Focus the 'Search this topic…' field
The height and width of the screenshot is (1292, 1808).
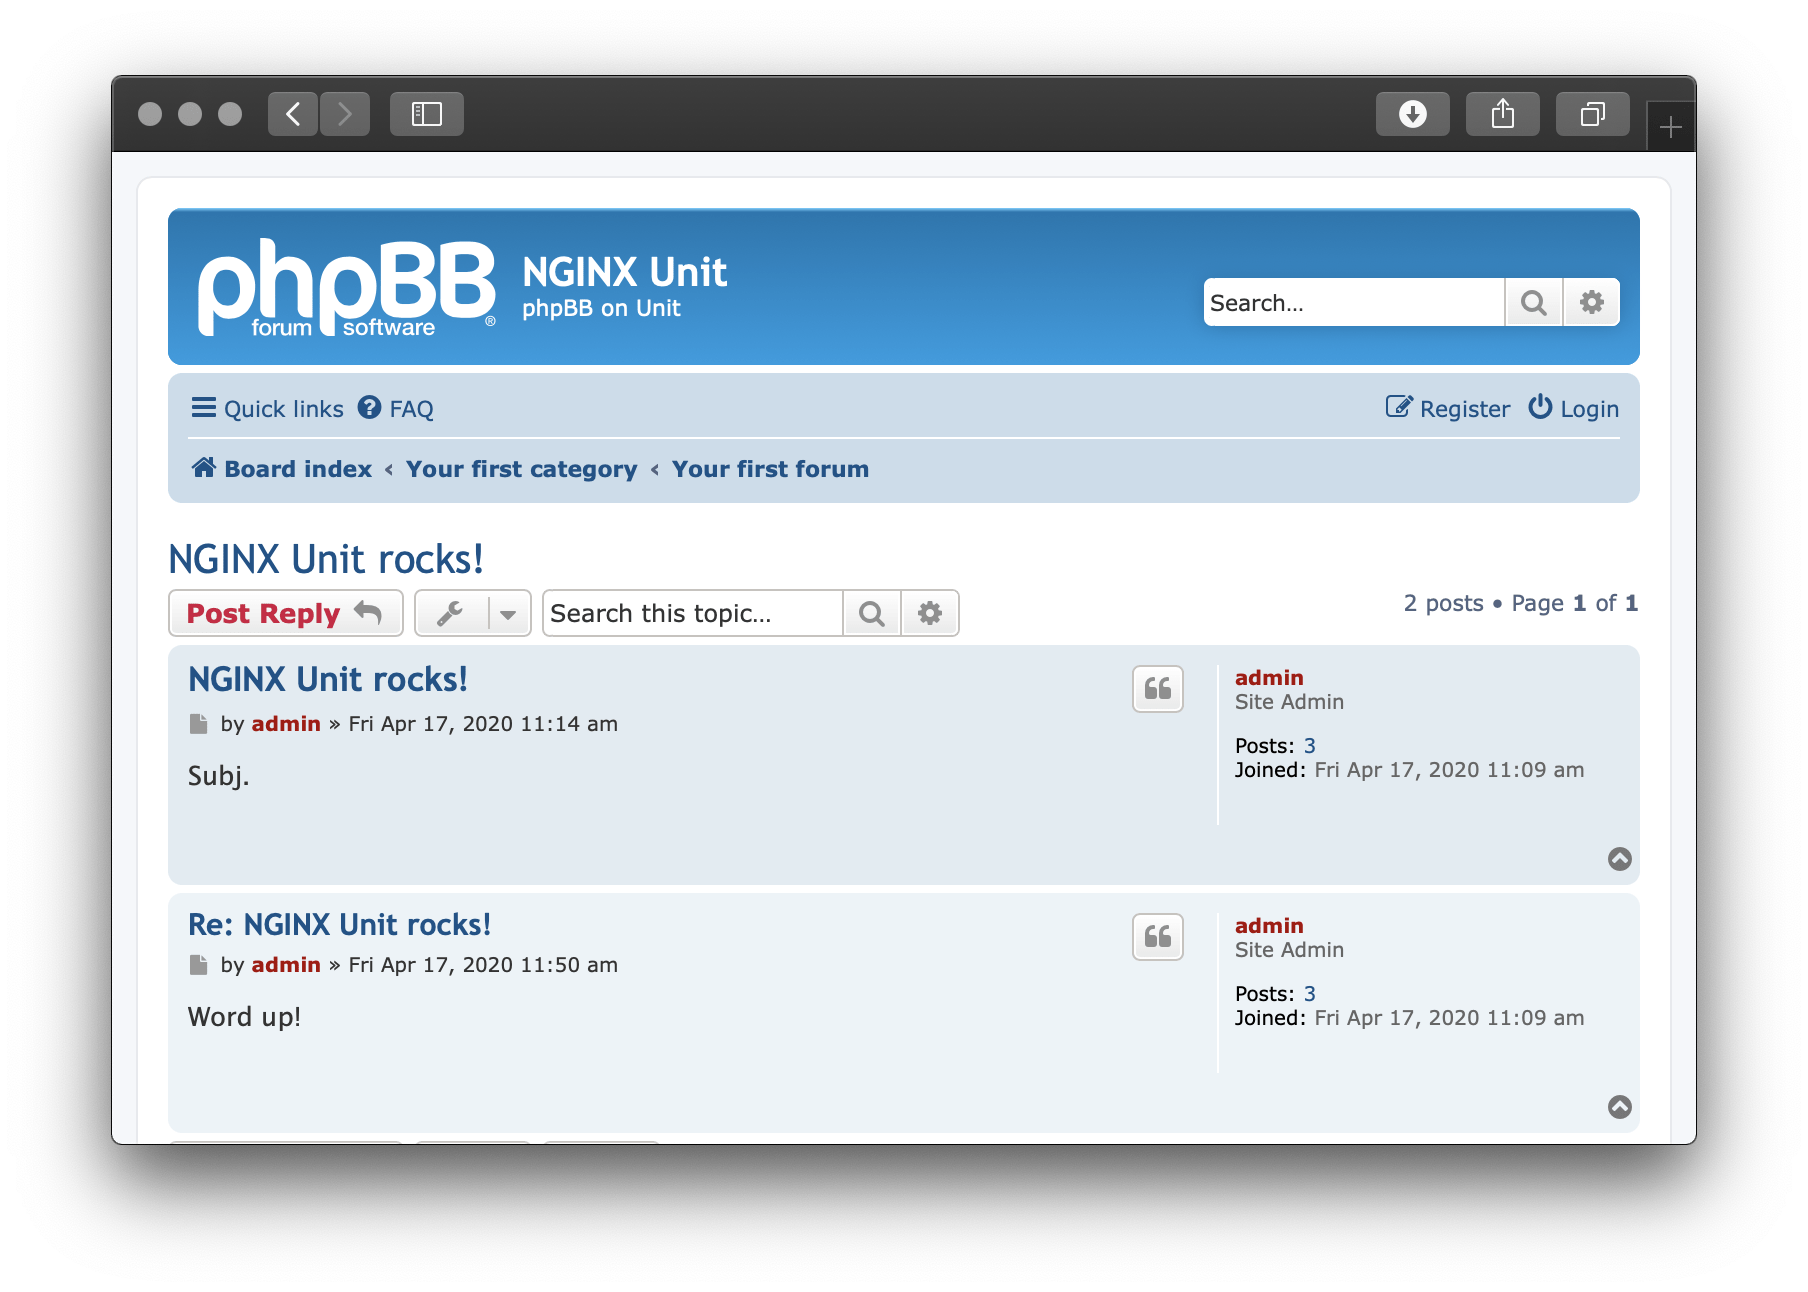[693, 613]
